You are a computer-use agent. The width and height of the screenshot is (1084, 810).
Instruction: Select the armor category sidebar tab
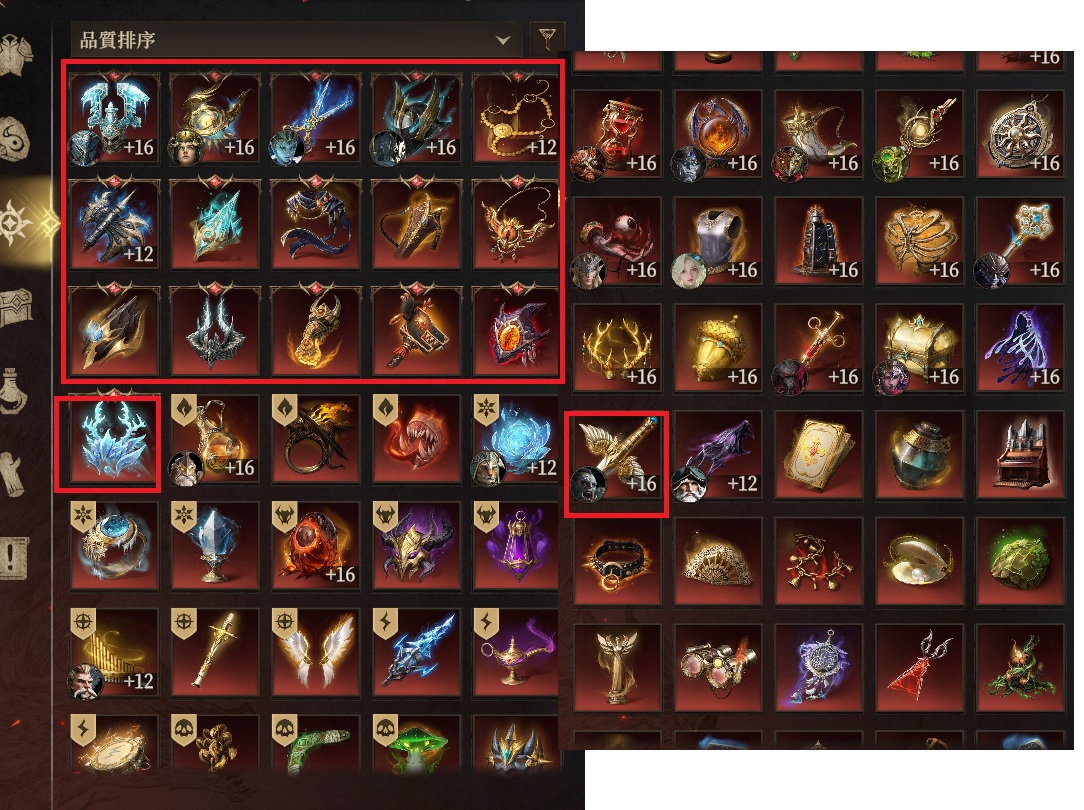click(x=17, y=53)
